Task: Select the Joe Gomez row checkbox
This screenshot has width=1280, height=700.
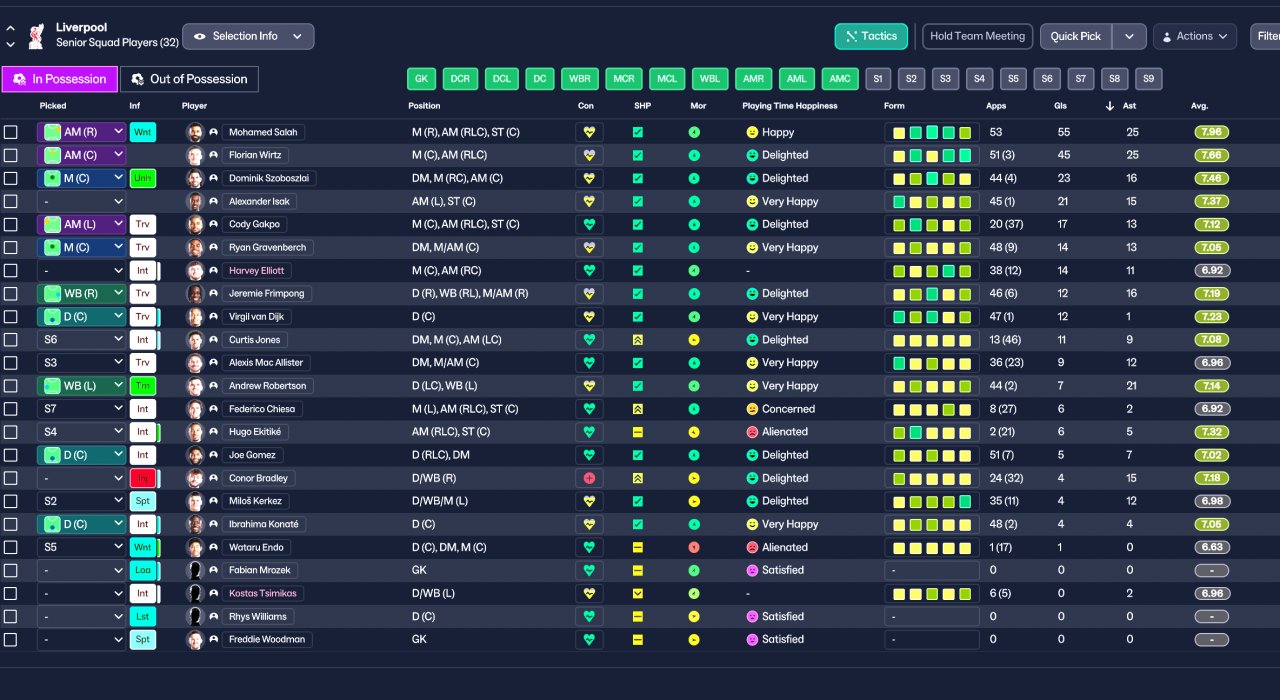Action: click(x=10, y=455)
